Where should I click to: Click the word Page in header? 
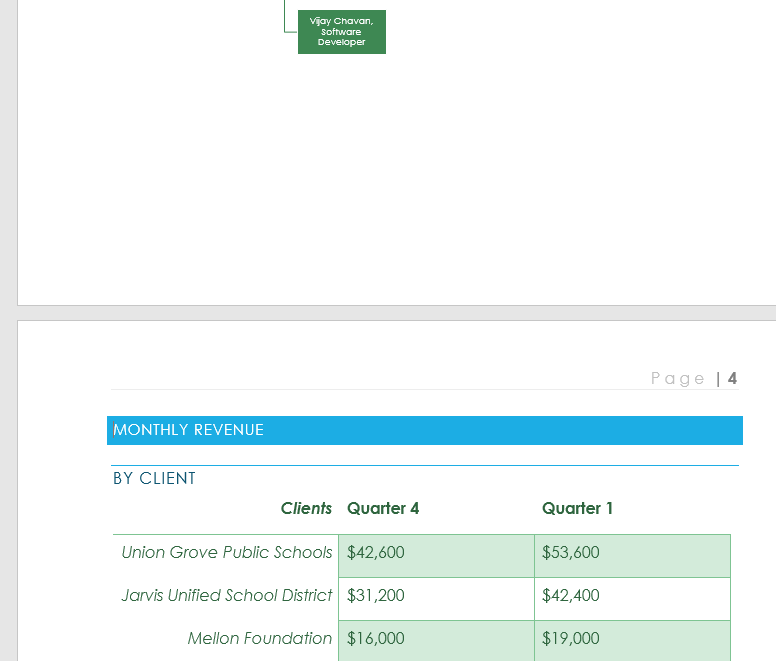(x=677, y=378)
